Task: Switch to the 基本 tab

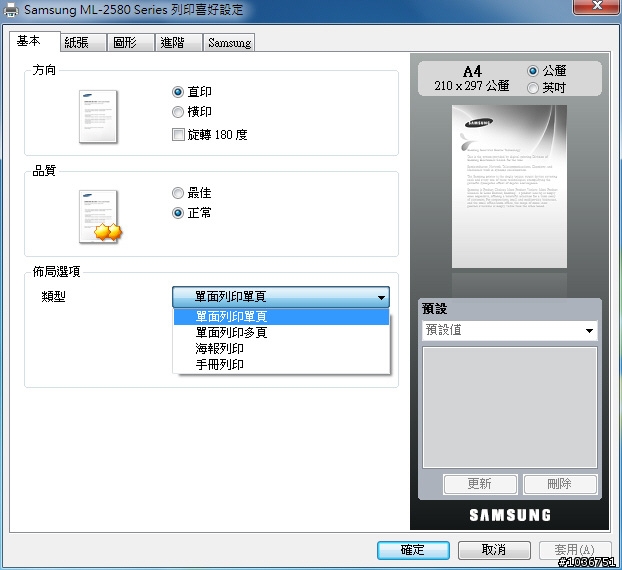Action: 35,41
